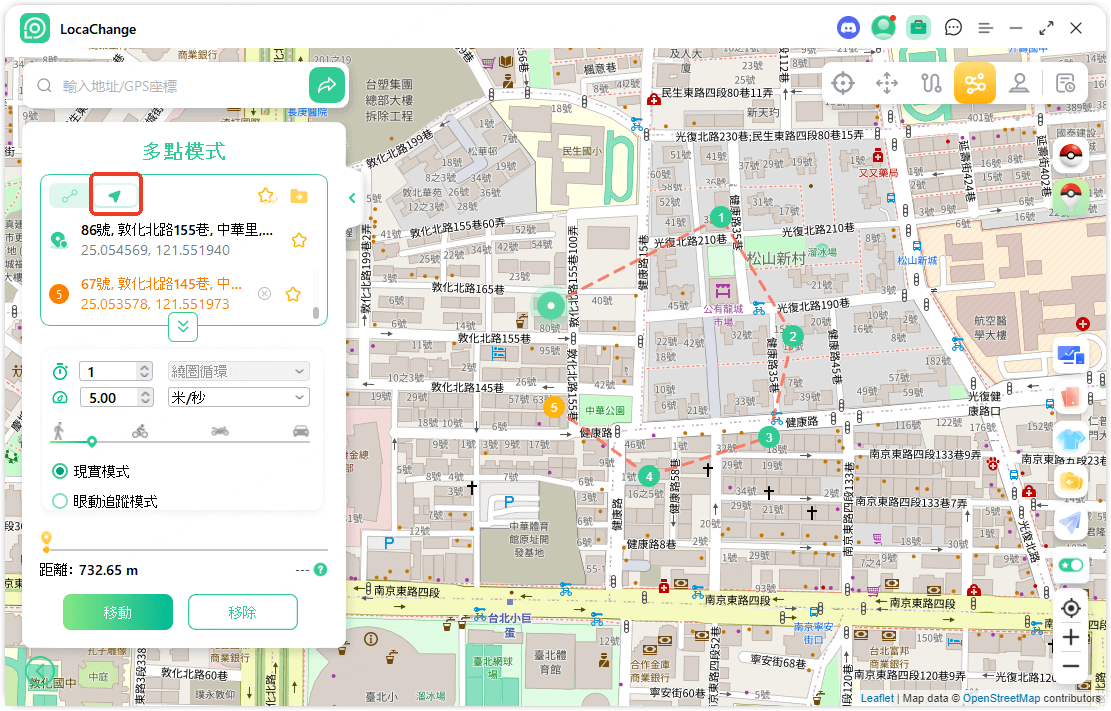1111x711 pixels.
Task: Open the history records icon
Action: tap(1065, 84)
